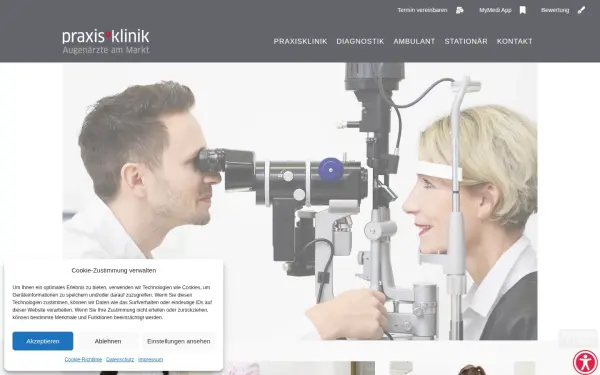This screenshot has width=600, height=375.
Task: Open the STATIONÄR menu
Action: pos(466,41)
